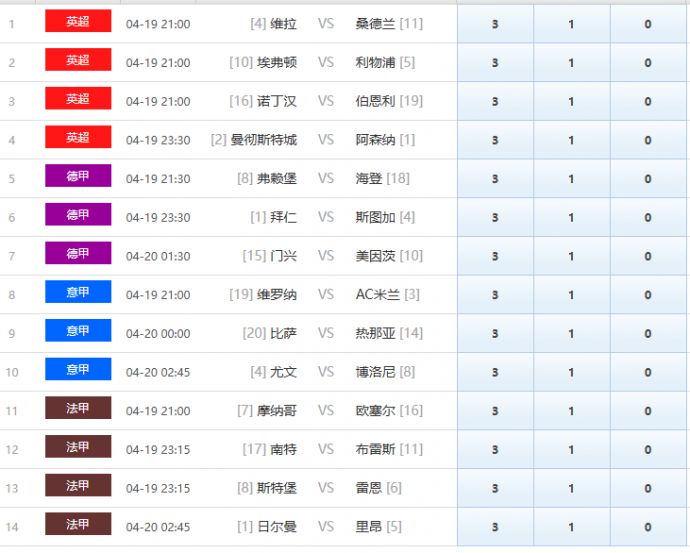
Task: Select 0 for 斯特堡 vs 雷恩 match
Action: tap(648, 488)
